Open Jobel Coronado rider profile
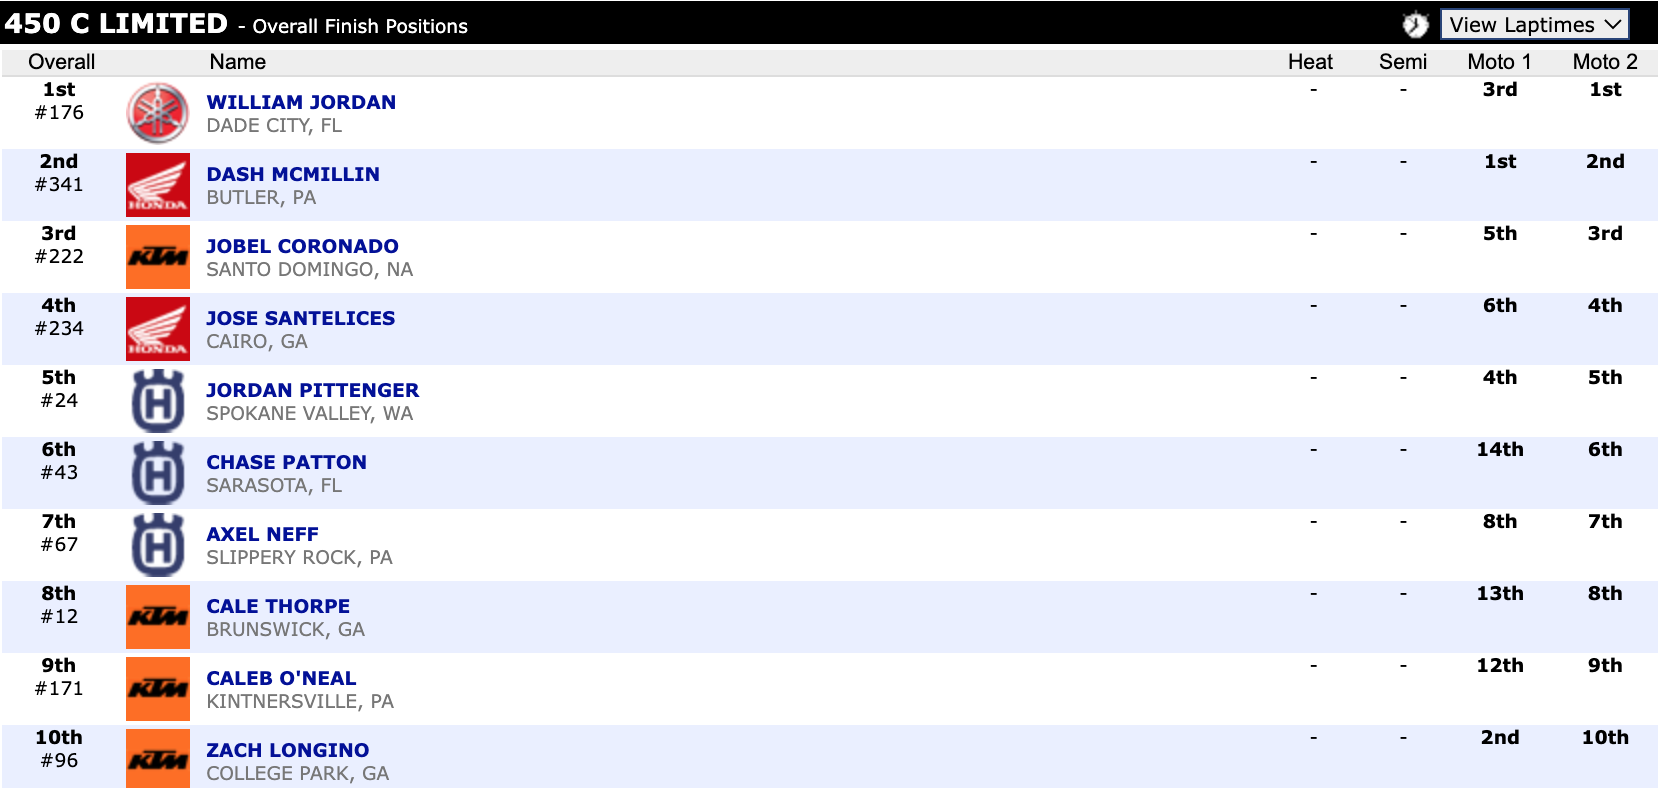The width and height of the screenshot is (1658, 788). (x=302, y=246)
